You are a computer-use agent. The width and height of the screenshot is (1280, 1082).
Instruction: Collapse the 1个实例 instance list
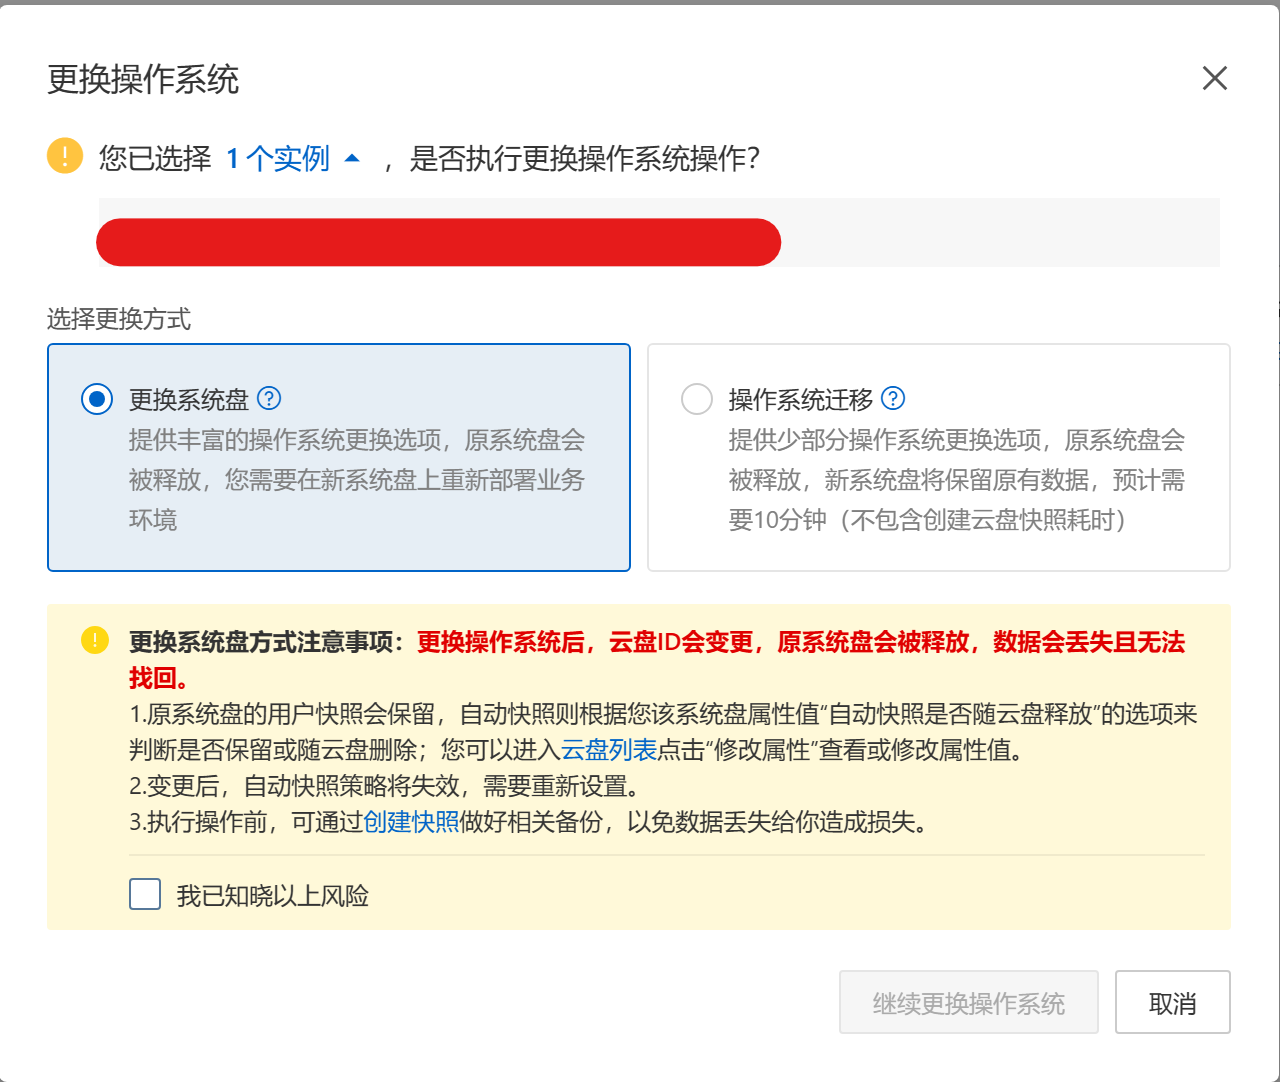coord(278,158)
